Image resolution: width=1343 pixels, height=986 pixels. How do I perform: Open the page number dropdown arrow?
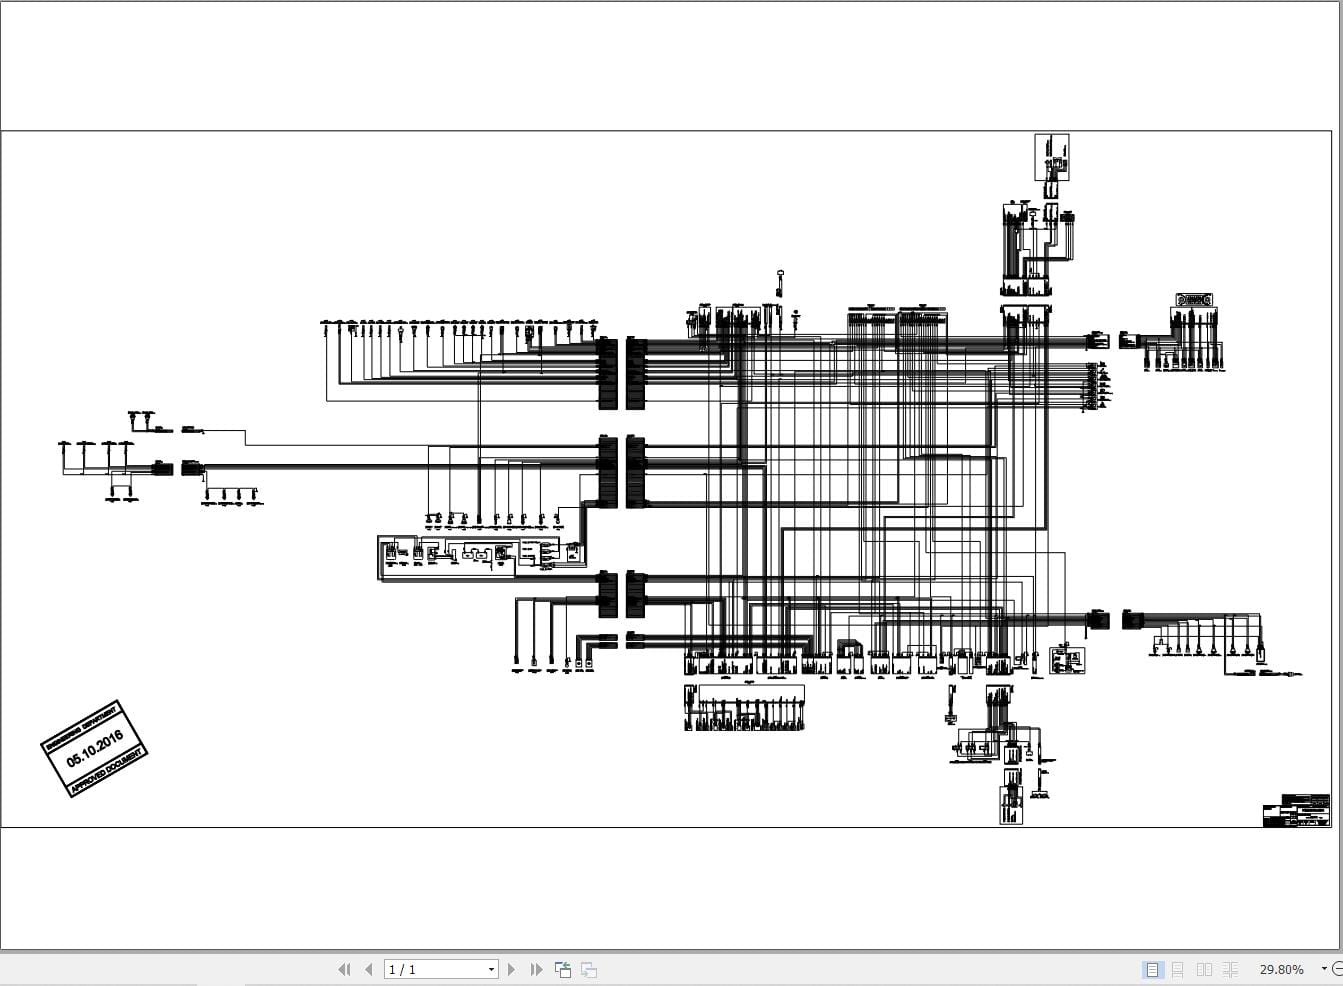pos(491,969)
